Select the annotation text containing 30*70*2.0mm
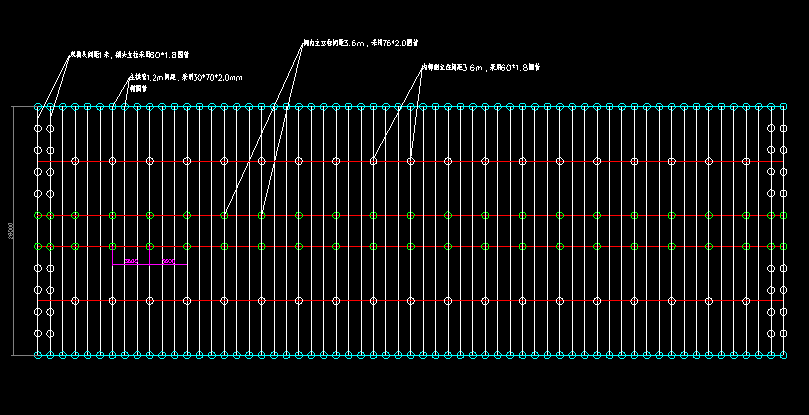 [185, 77]
